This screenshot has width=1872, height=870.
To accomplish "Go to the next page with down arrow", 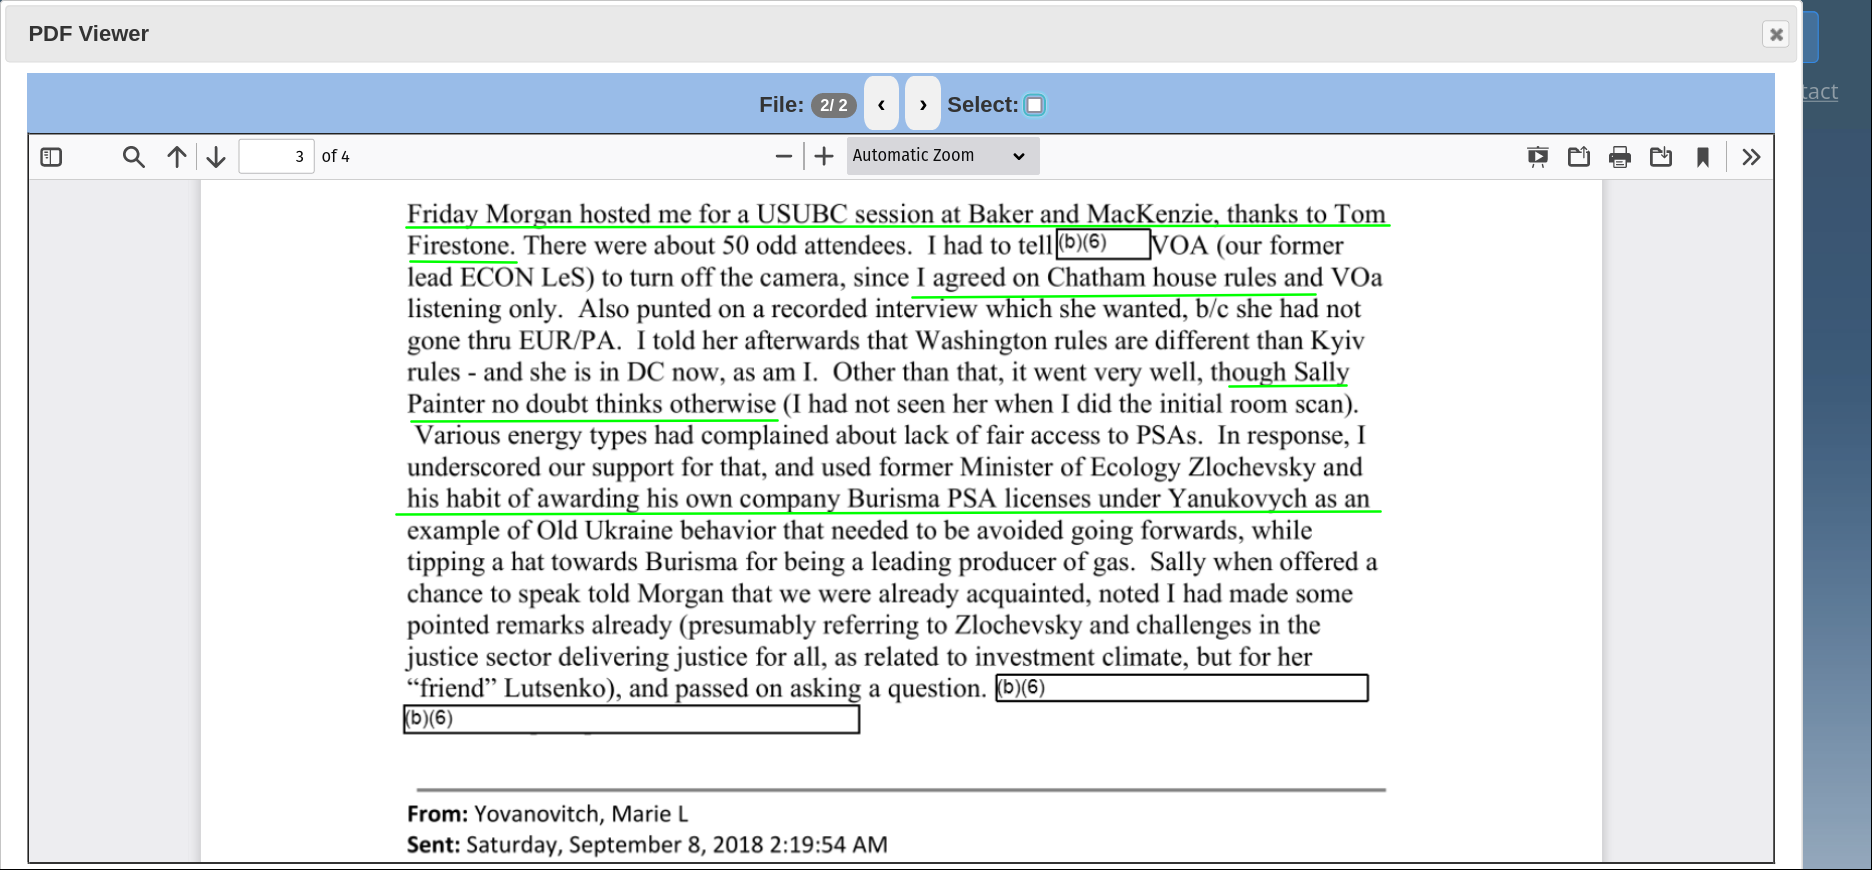I will pos(216,157).
